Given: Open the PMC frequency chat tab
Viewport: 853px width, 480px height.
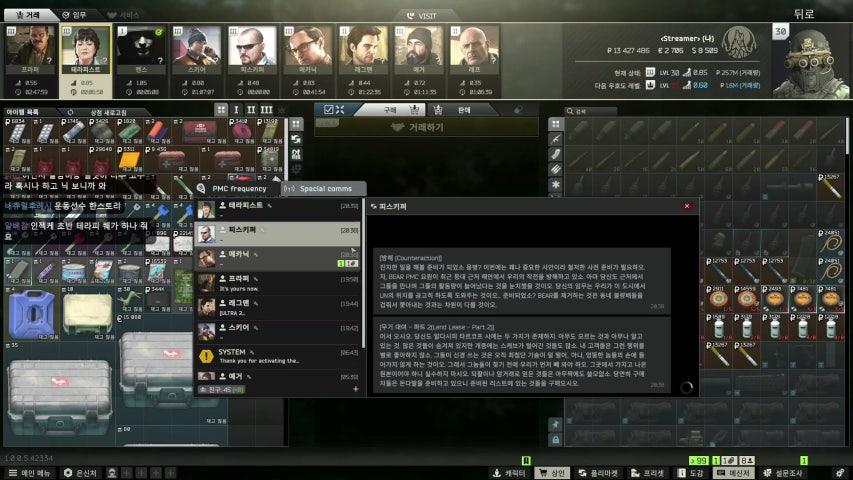Looking at the screenshot, I should pos(237,188).
